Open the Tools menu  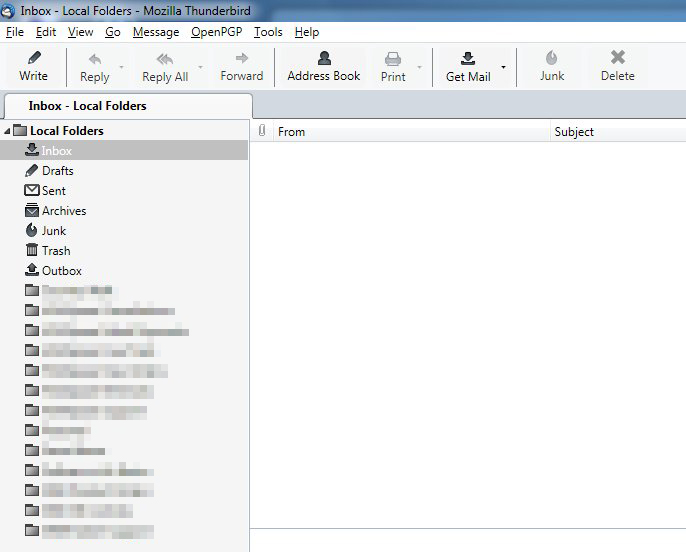[x=268, y=32]
